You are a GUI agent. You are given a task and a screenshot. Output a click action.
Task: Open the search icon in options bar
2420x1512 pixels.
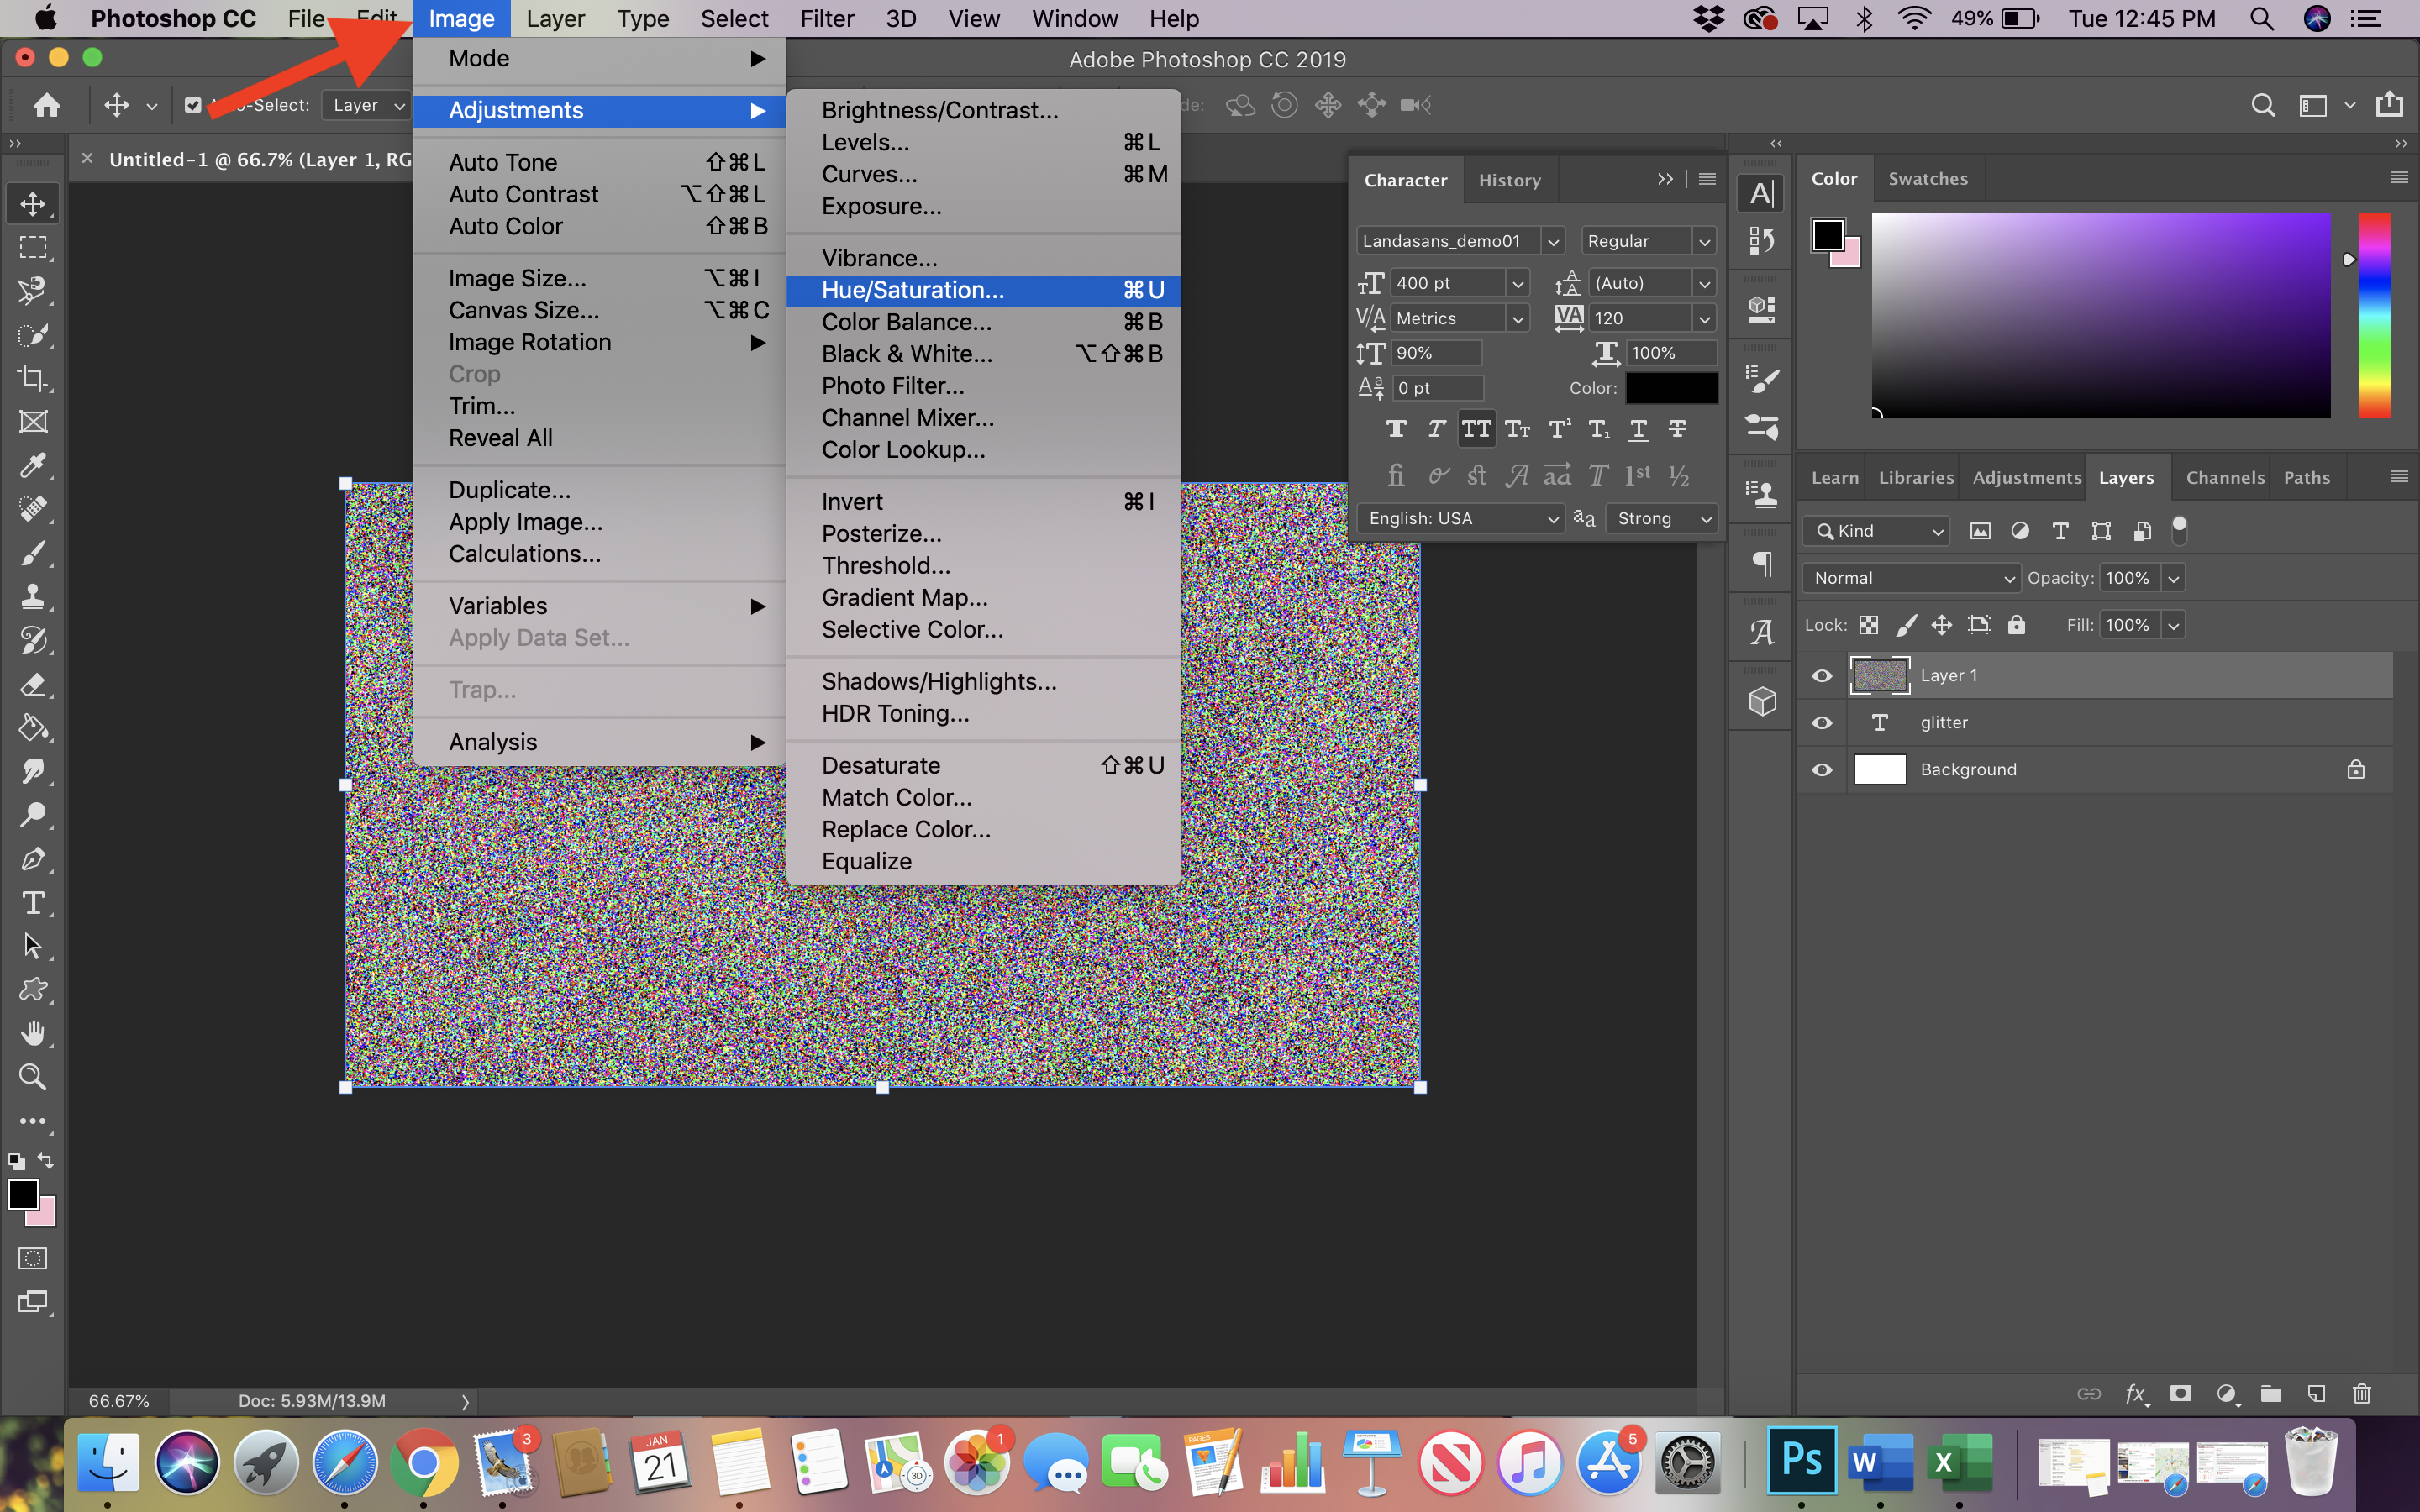[2263, 105]
